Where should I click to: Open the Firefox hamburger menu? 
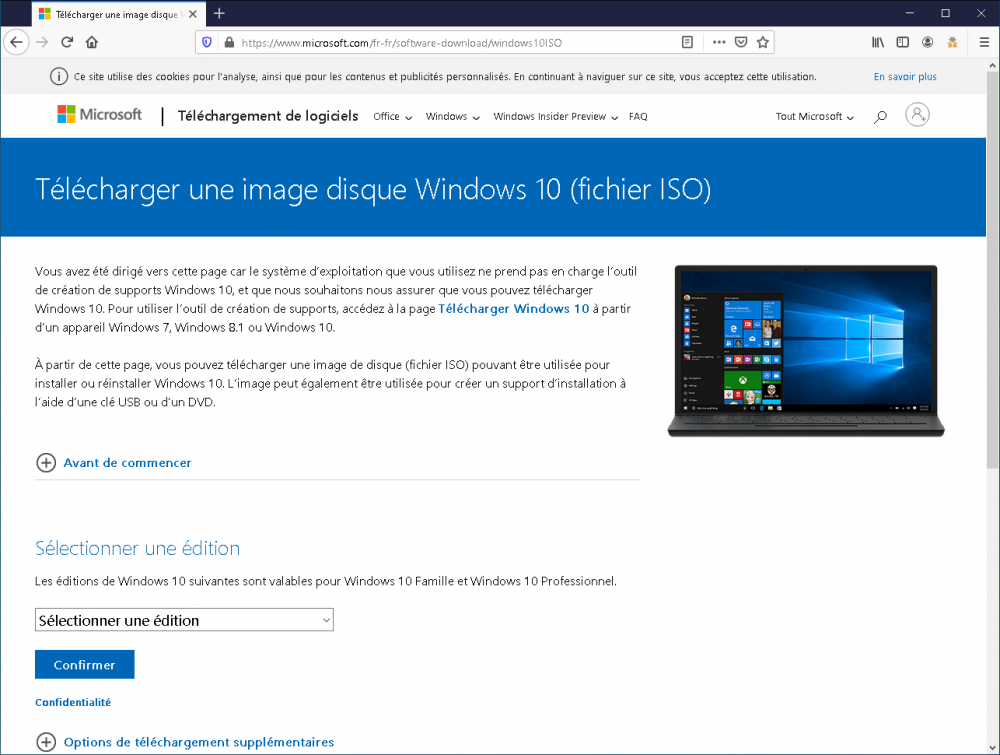click(984, 43)
